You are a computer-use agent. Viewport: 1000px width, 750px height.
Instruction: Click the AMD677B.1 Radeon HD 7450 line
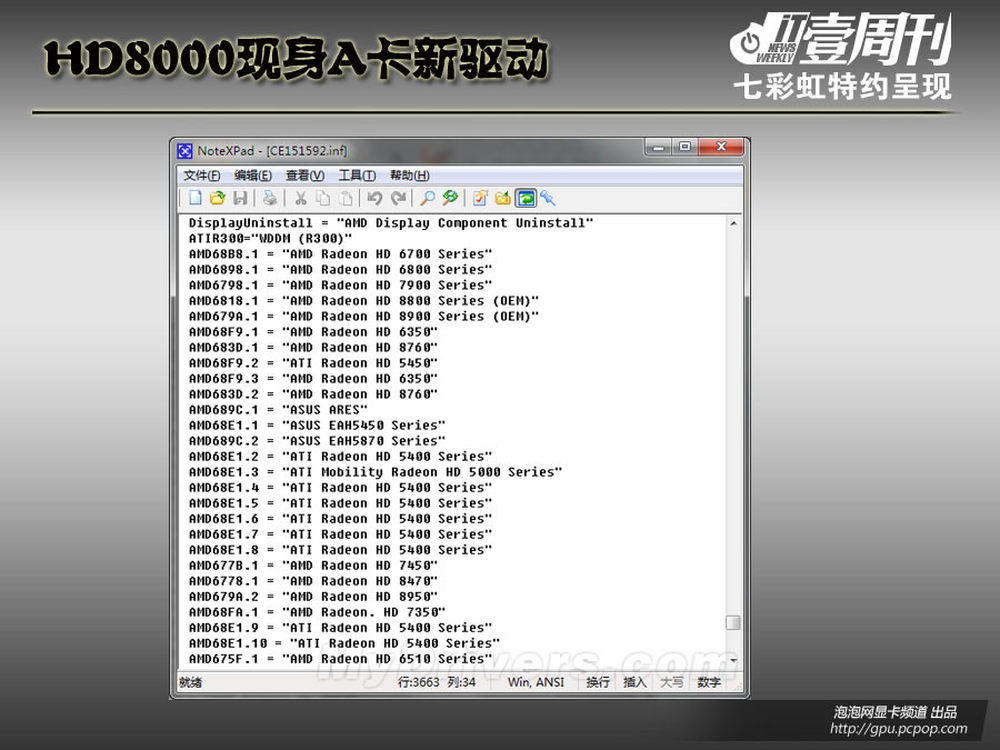(x=313, y=566)
